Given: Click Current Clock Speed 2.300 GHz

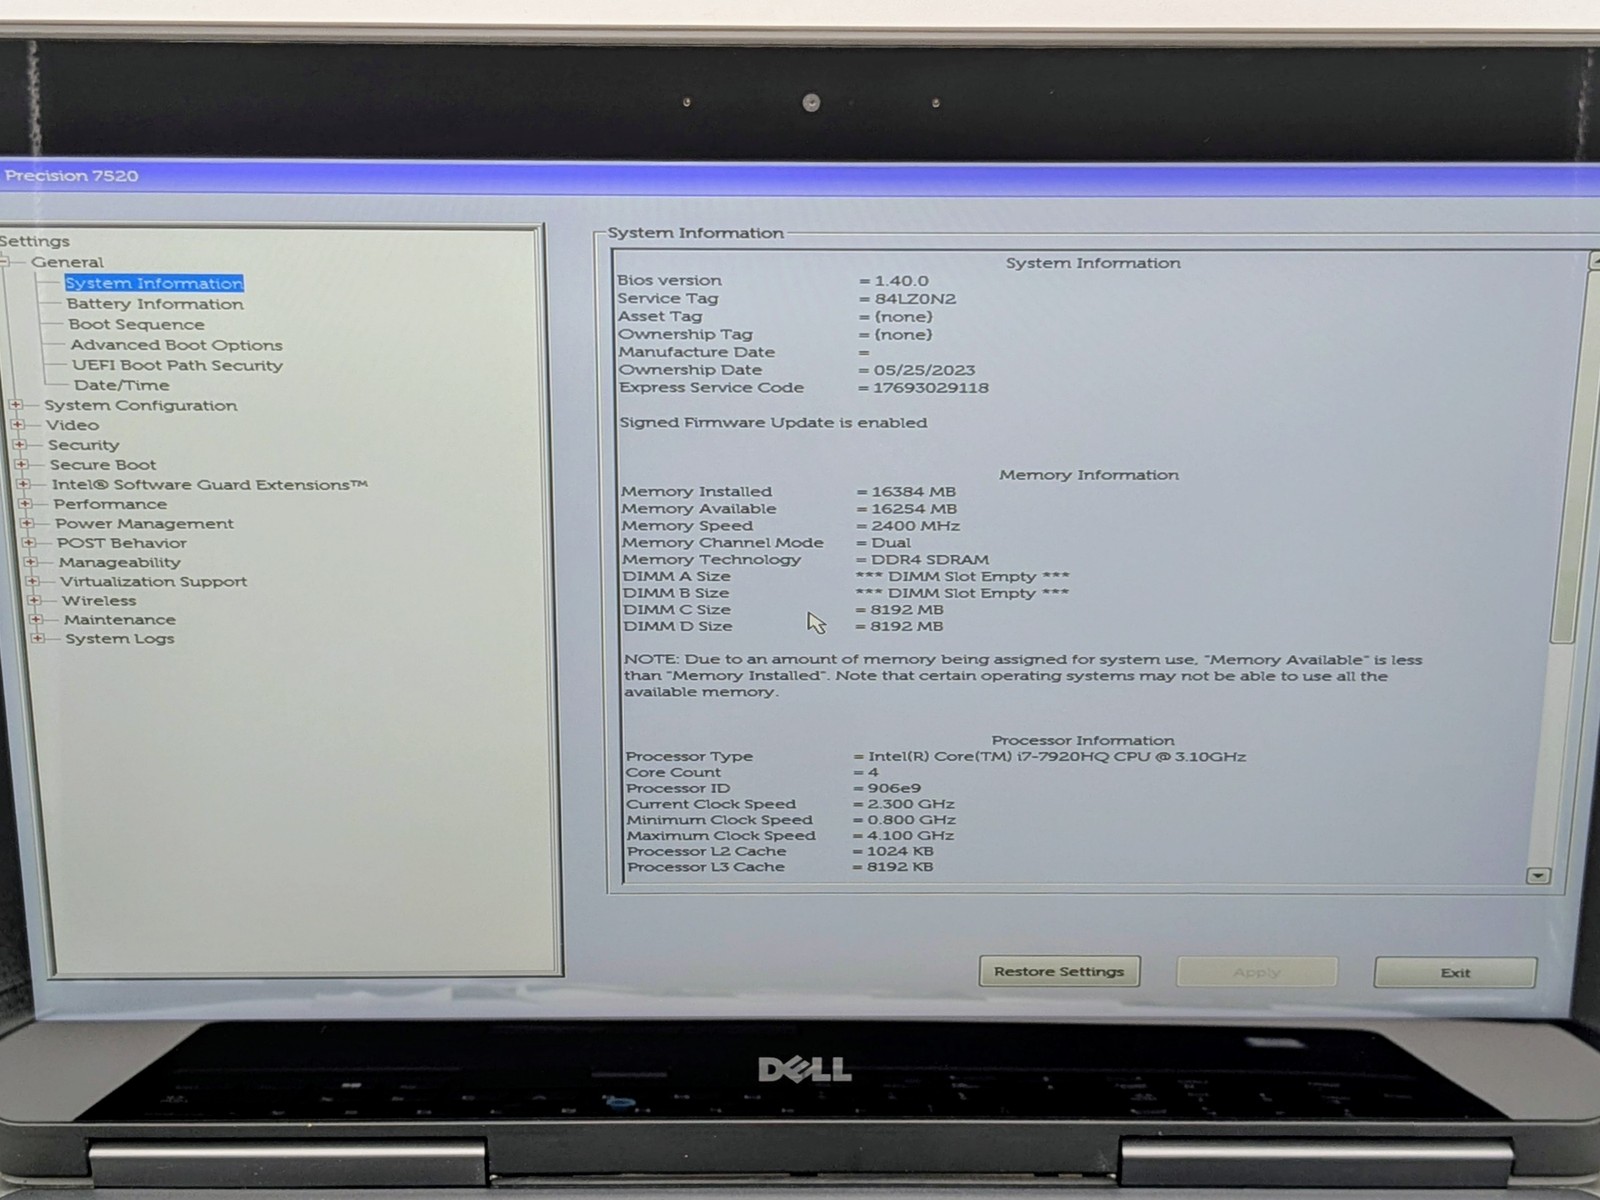Looking at the screenshot, I should [x=910, y=804].
